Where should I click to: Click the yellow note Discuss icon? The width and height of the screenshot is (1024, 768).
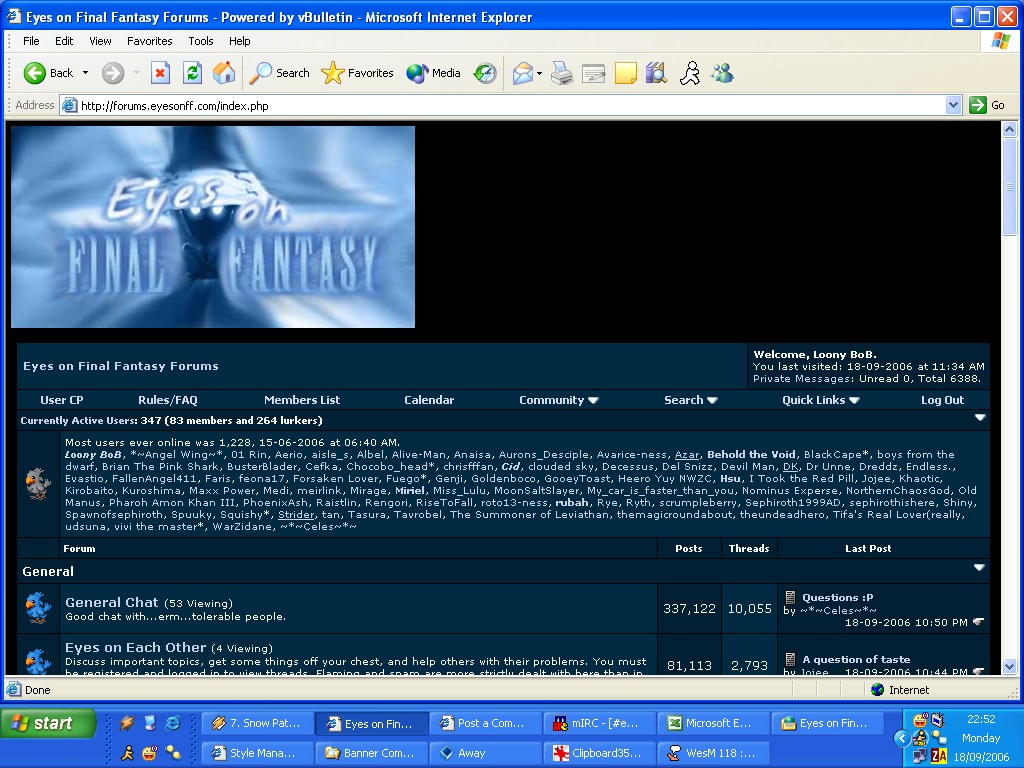pyautogui.click(x=626, y=73)
